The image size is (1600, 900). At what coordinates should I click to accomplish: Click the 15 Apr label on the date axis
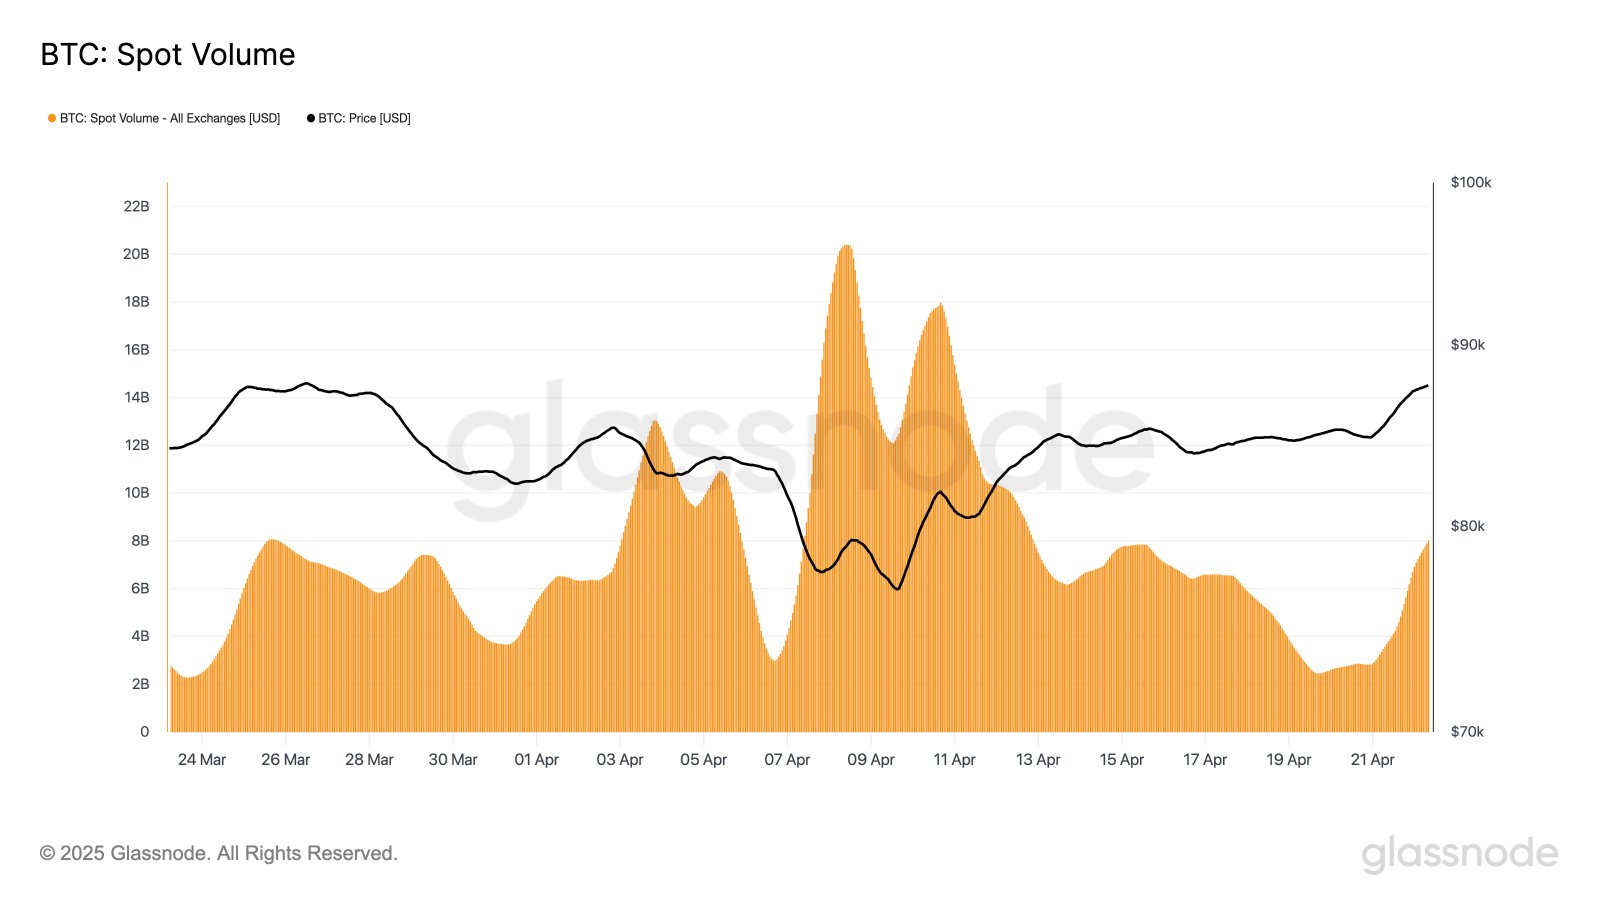[x=1123, y=759]
